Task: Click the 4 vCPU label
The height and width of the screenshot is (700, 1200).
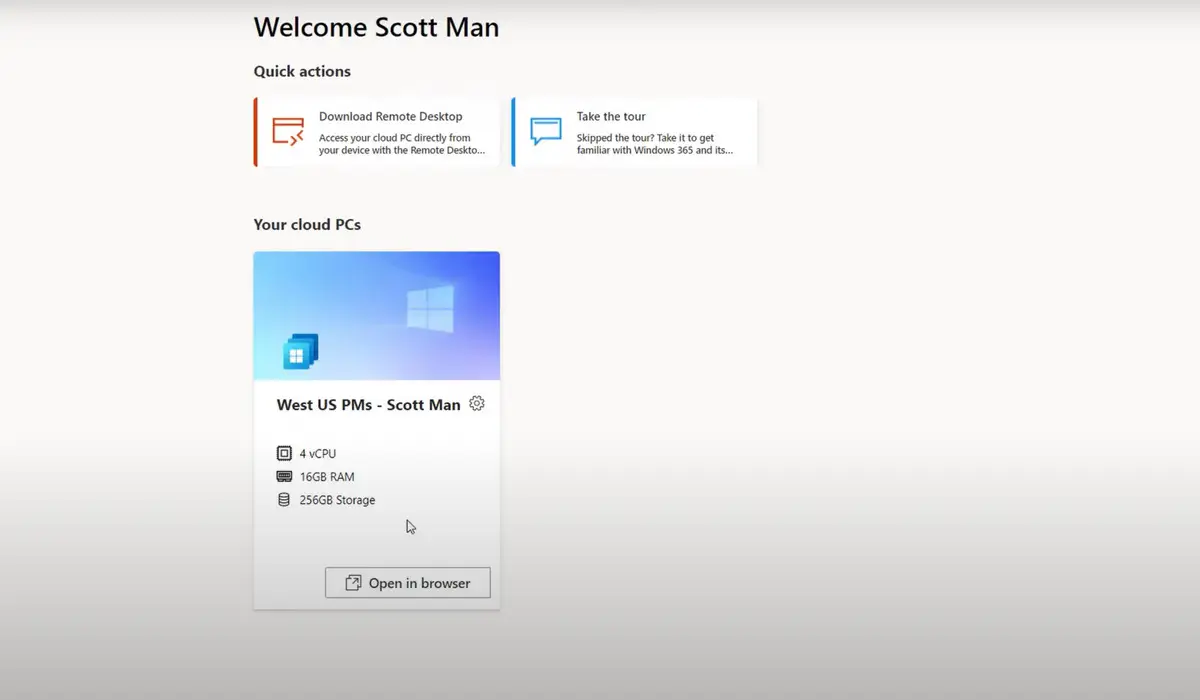Action: click(x=318, y=454)
